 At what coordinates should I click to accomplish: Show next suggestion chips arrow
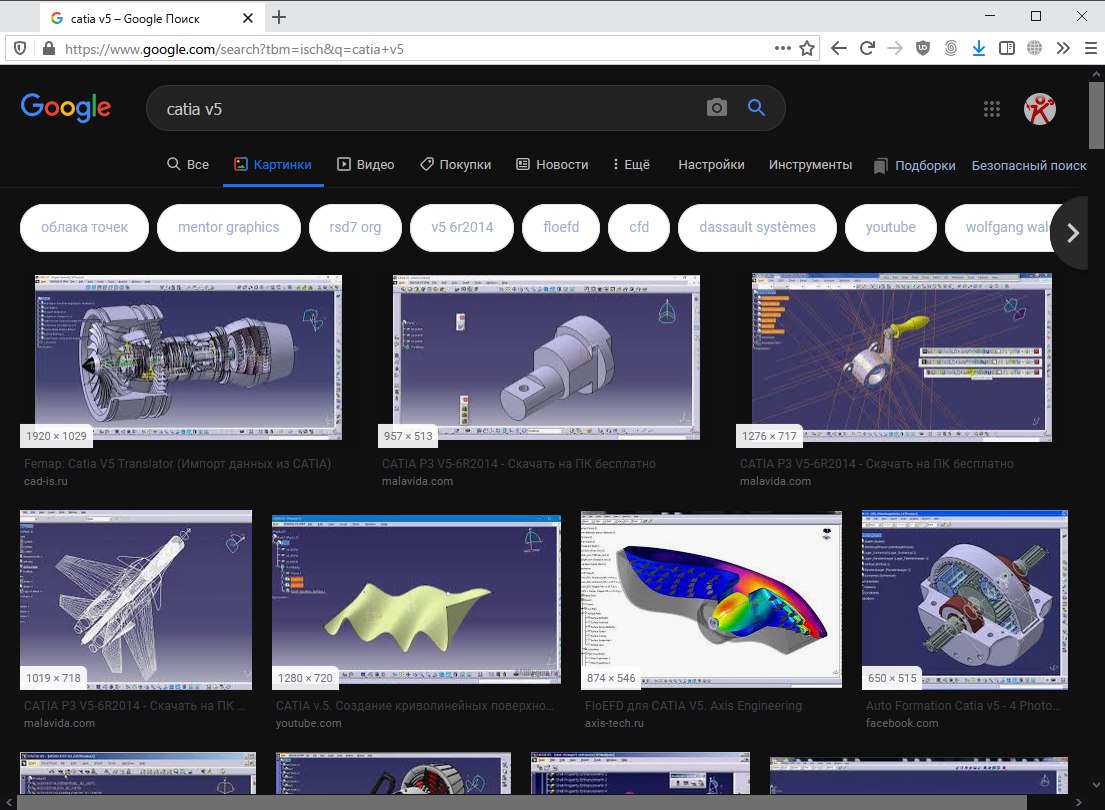1073,233
